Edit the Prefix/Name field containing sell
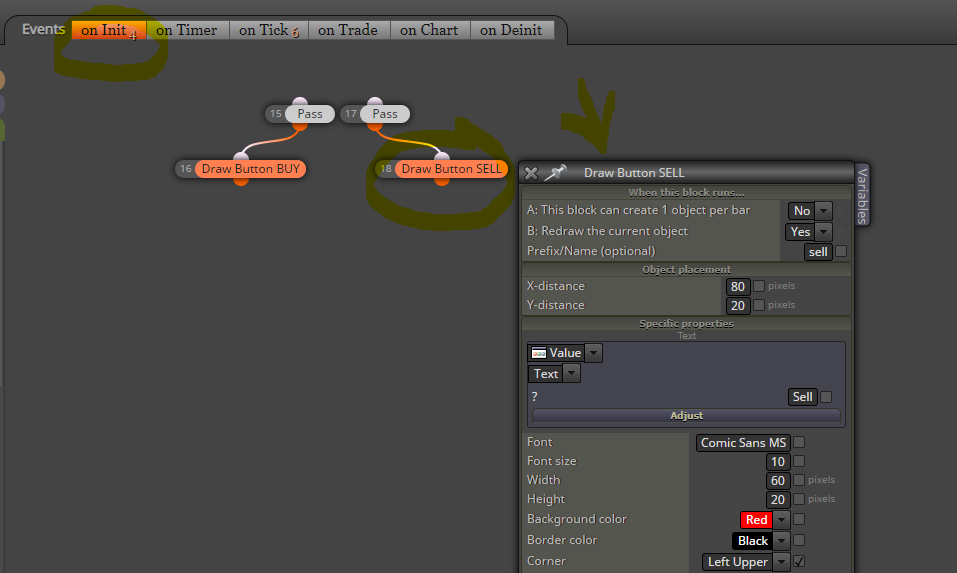Image resolution: width=957 pixels, height=573 pixels. click(818, 252)
